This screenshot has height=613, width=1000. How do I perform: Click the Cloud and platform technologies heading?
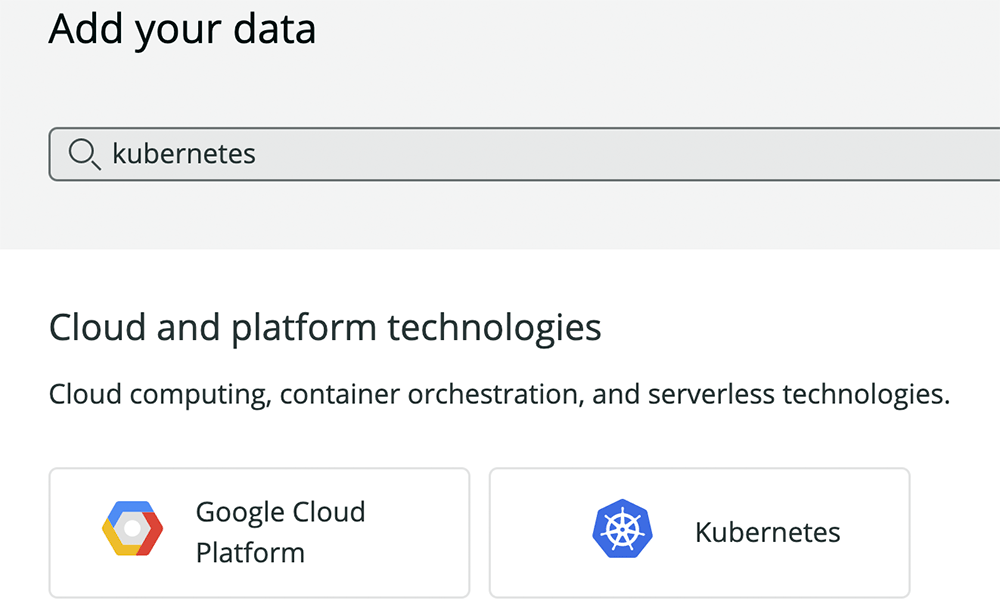pos(325,328)
